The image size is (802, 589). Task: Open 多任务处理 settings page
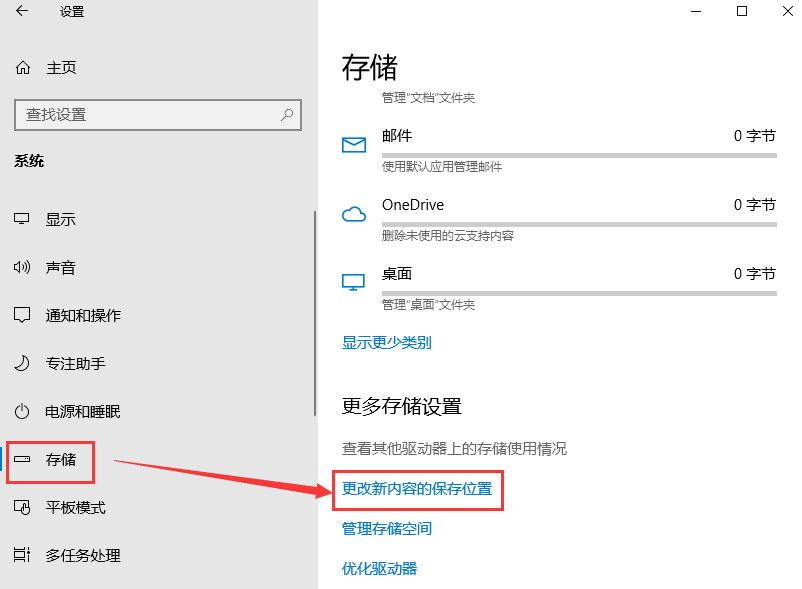tap(83, 555)
